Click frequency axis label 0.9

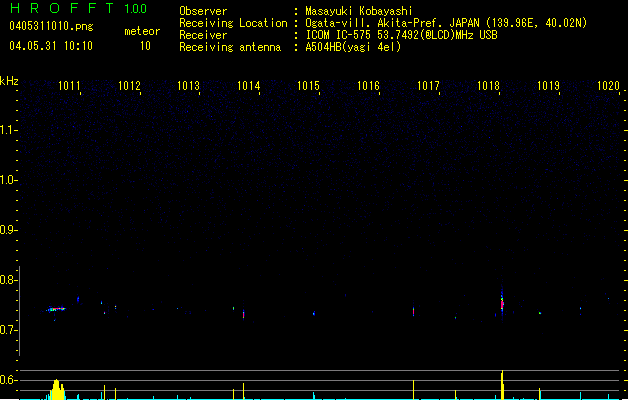(x=8, y=230)
